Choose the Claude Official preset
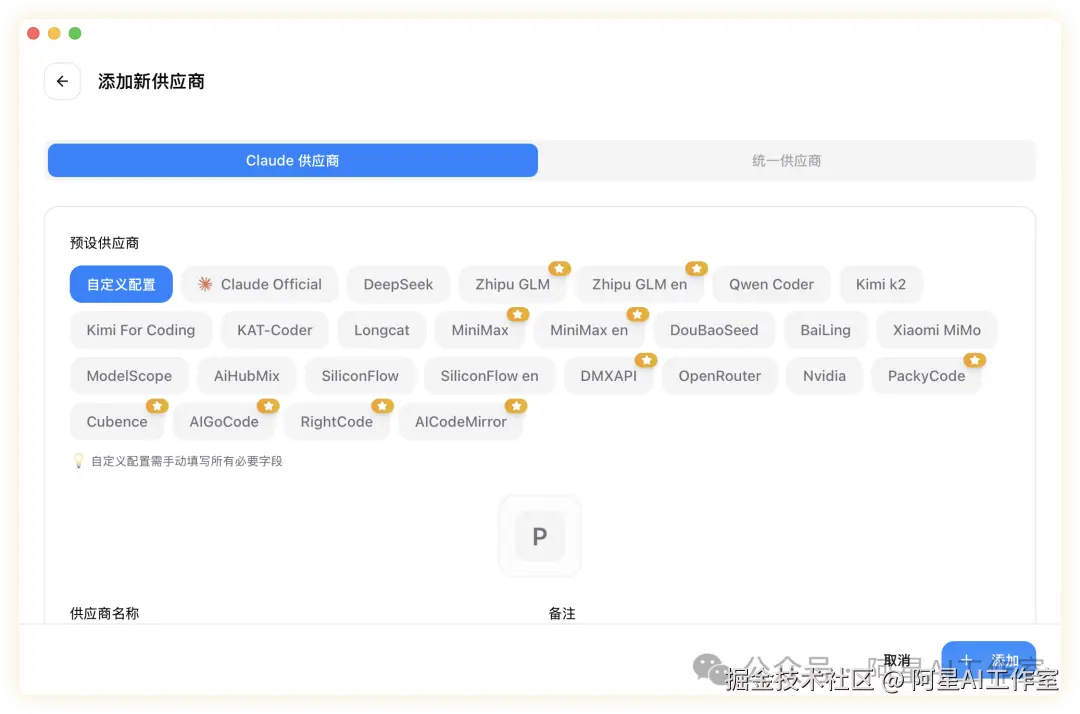1080x714 pixels. tap(260, 284)
